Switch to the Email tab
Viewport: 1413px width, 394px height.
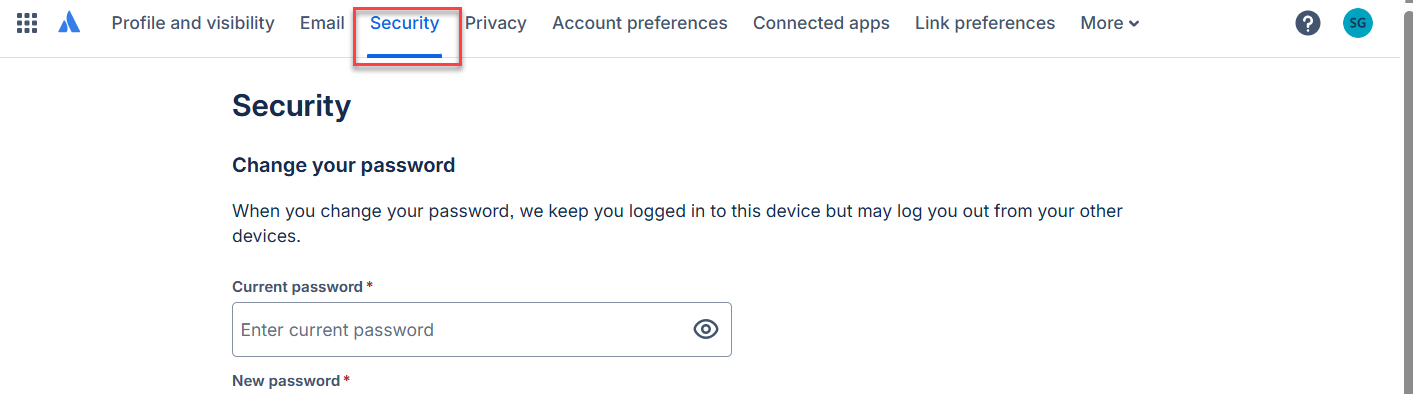click(x=322, y=23)
